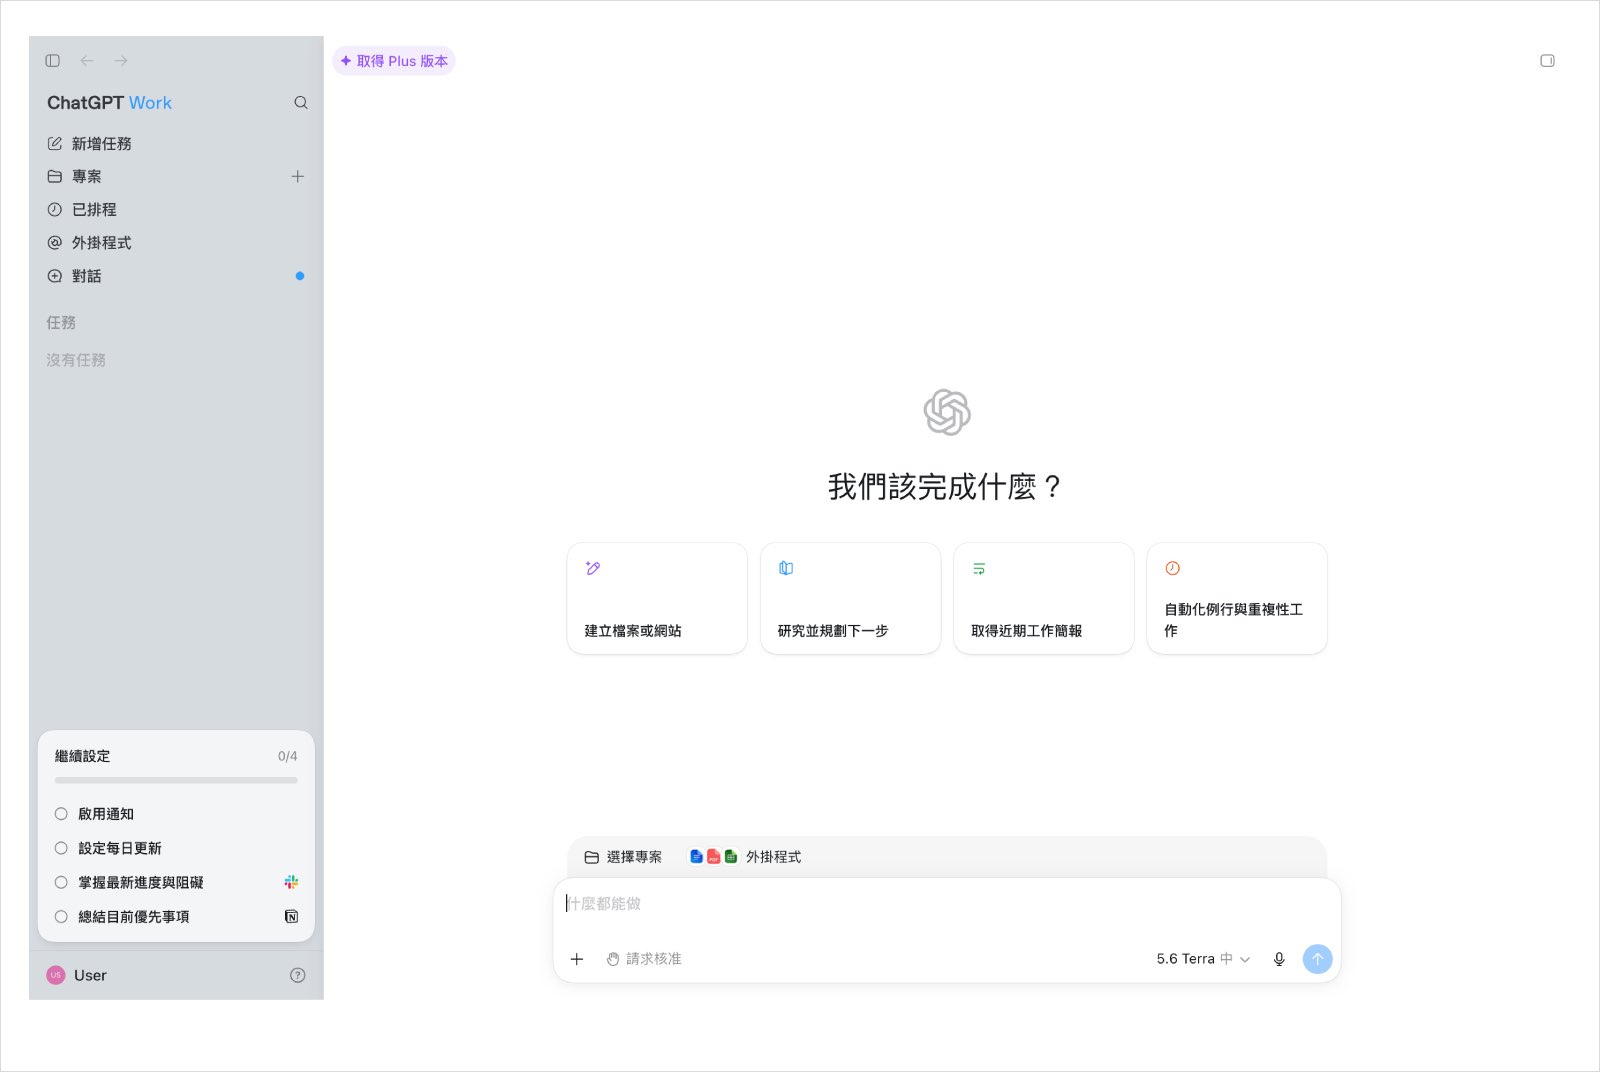
Task: Focus the 什麼都能做 prompt input
Action: coord(947,904)
